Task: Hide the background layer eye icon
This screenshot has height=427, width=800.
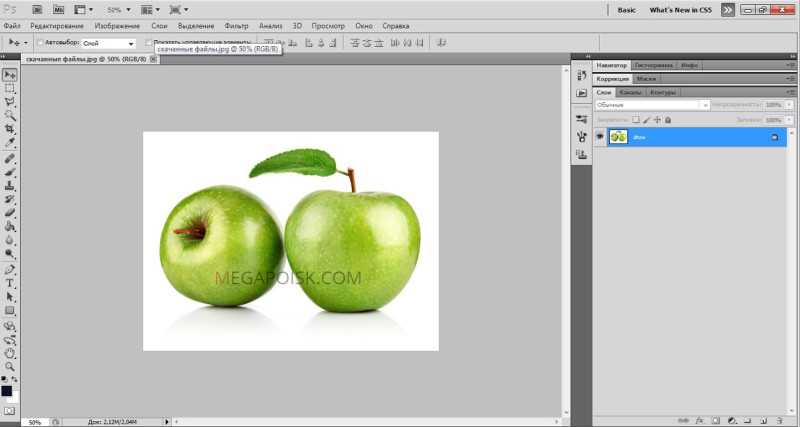Action: pyautogui.click(x=599, y=137)
